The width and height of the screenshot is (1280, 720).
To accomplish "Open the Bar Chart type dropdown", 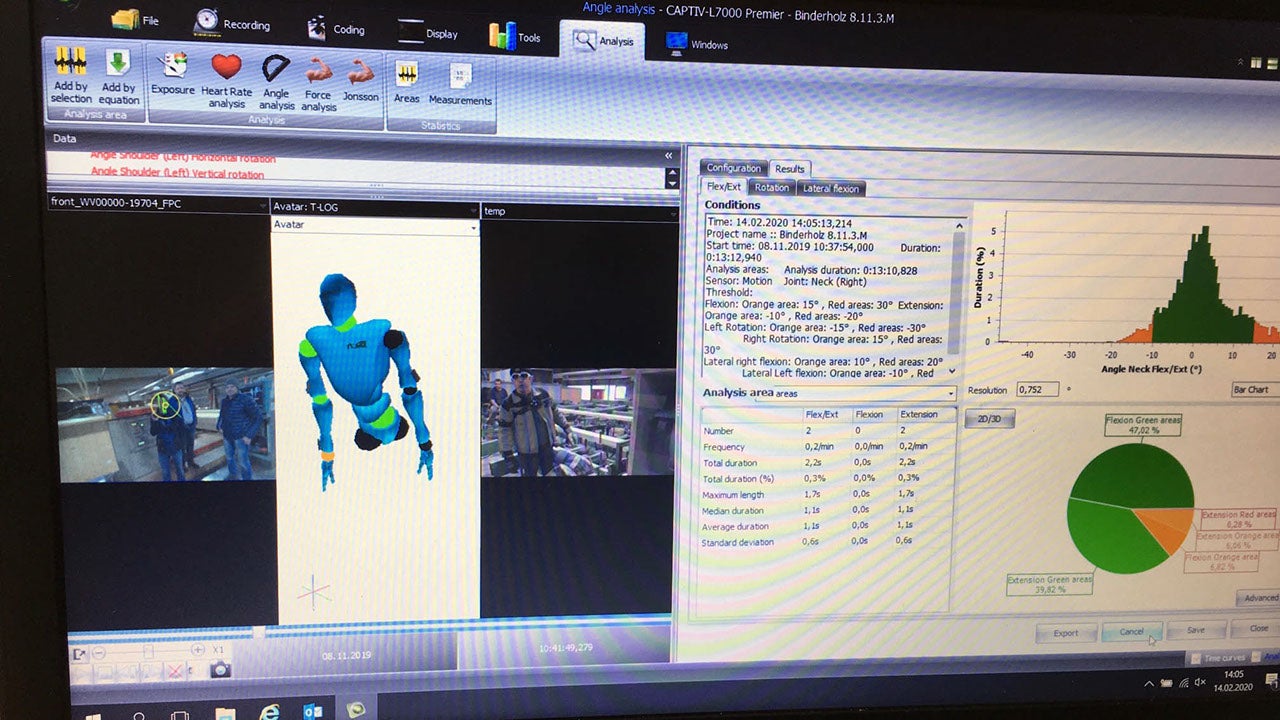I will point(1256,390).
